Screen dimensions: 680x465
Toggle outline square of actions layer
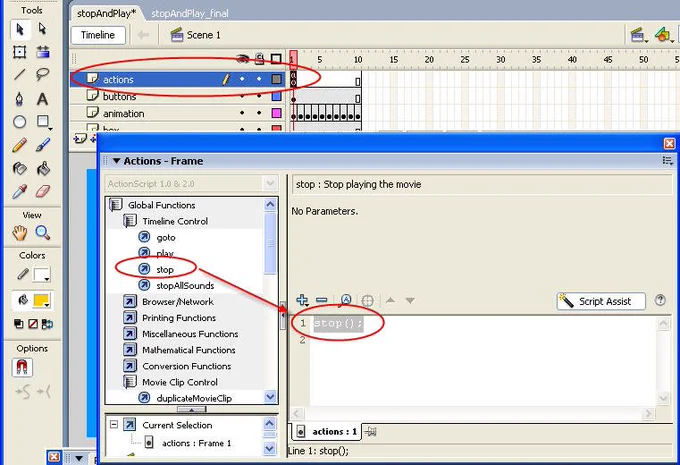pos(276,79)
